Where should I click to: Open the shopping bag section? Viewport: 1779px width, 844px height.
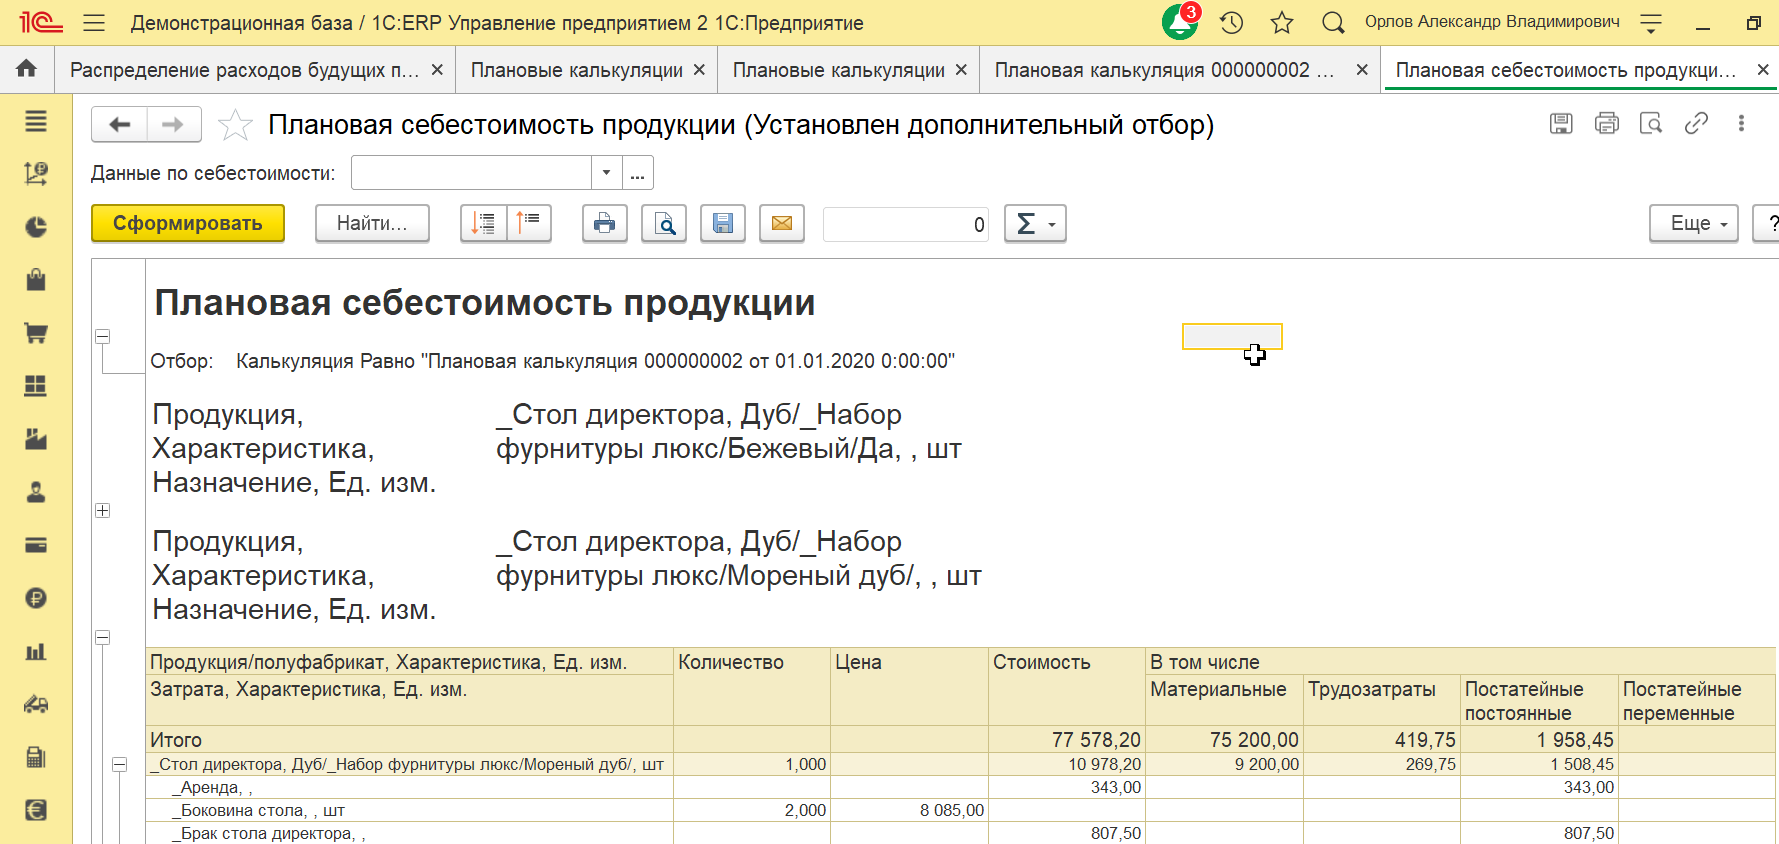coord(36,280)
